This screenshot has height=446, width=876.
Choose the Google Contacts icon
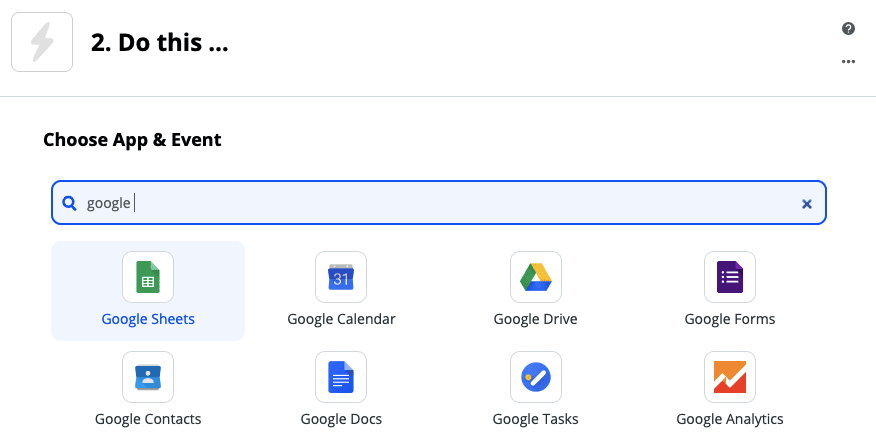(148, 377)
